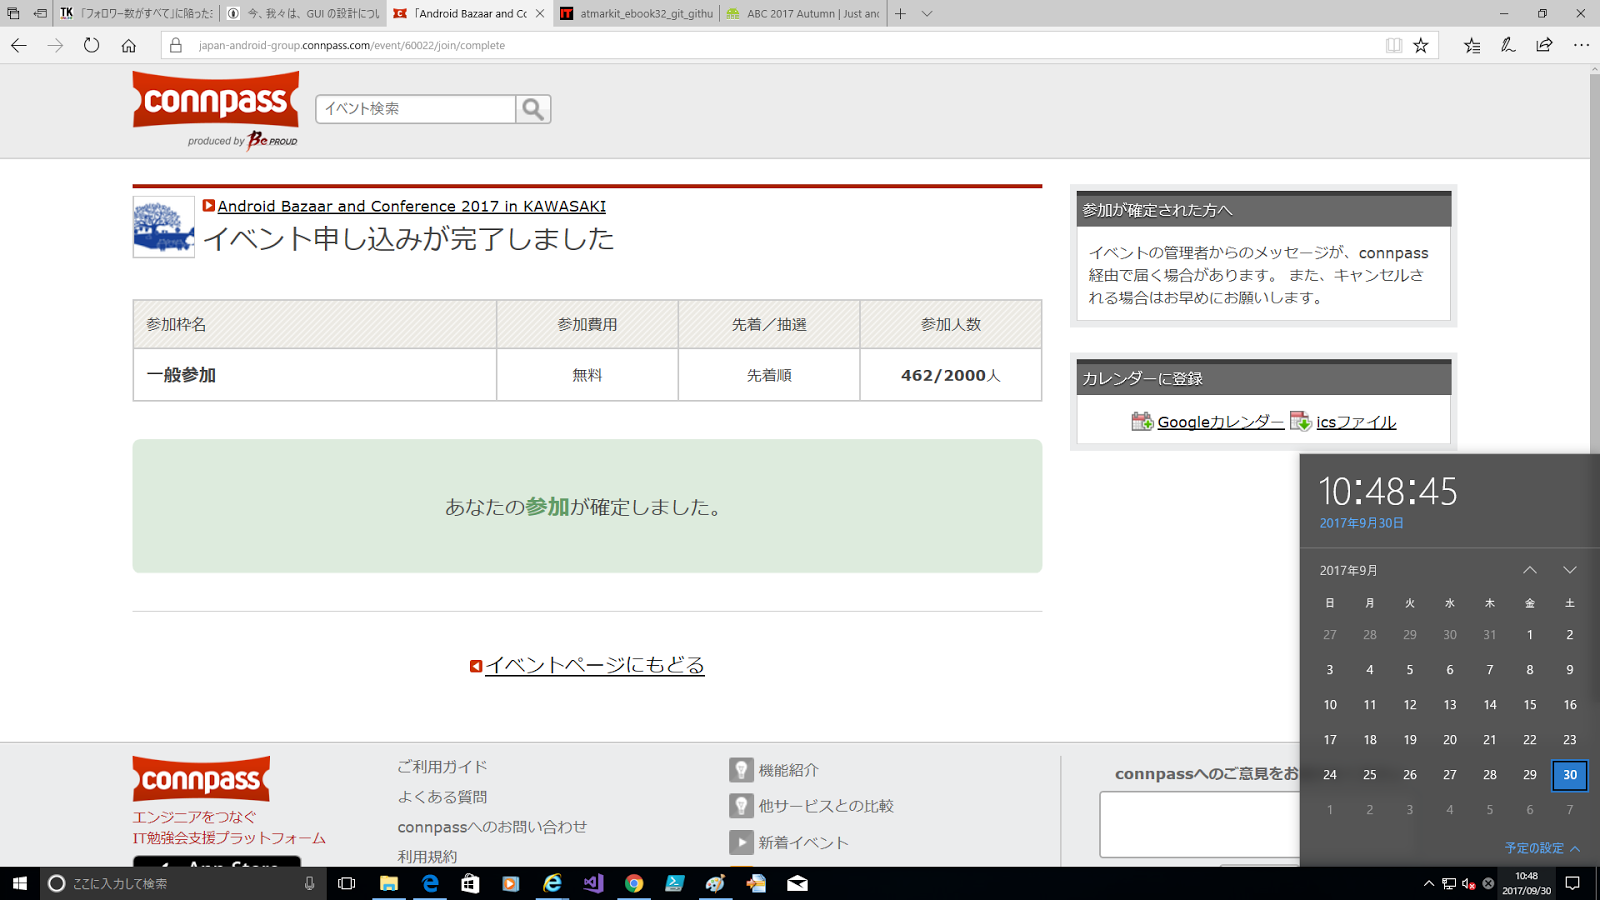
Task: Show hidden system tray icons
Action: click(x=1428, y=883)
